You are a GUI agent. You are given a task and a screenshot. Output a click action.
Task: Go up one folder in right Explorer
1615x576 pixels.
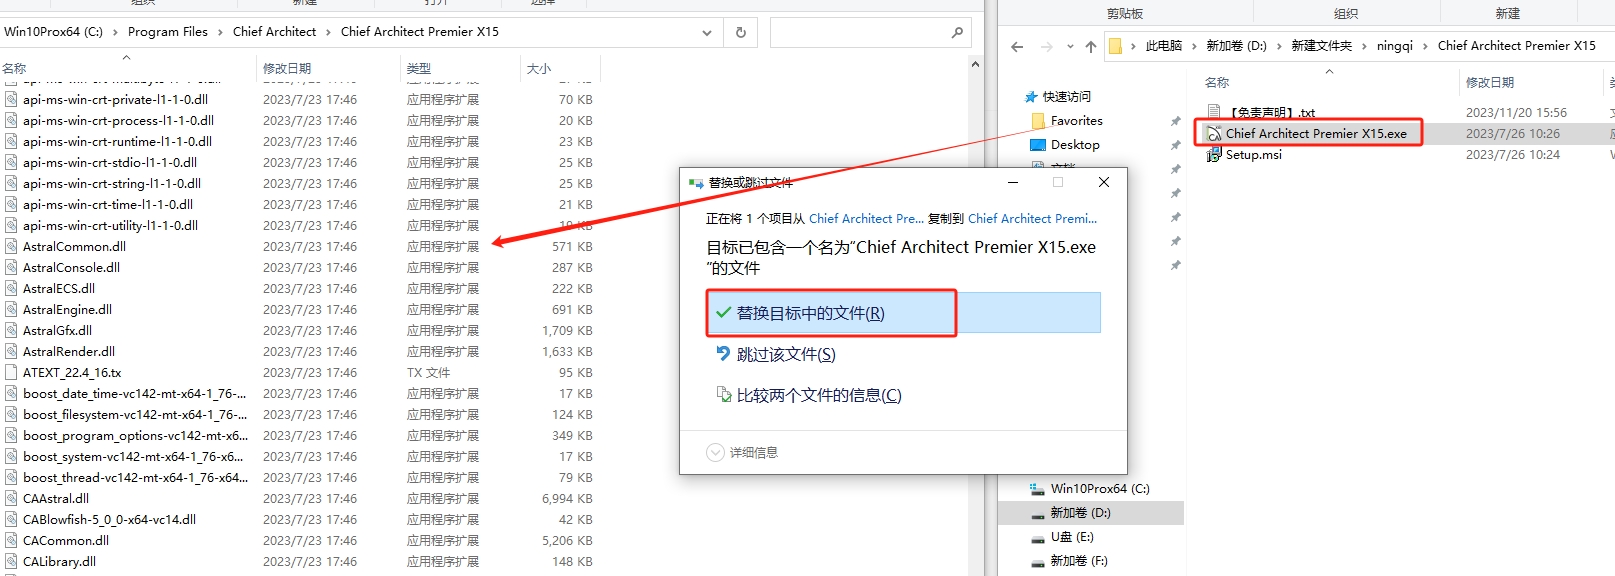point(1090,46)
